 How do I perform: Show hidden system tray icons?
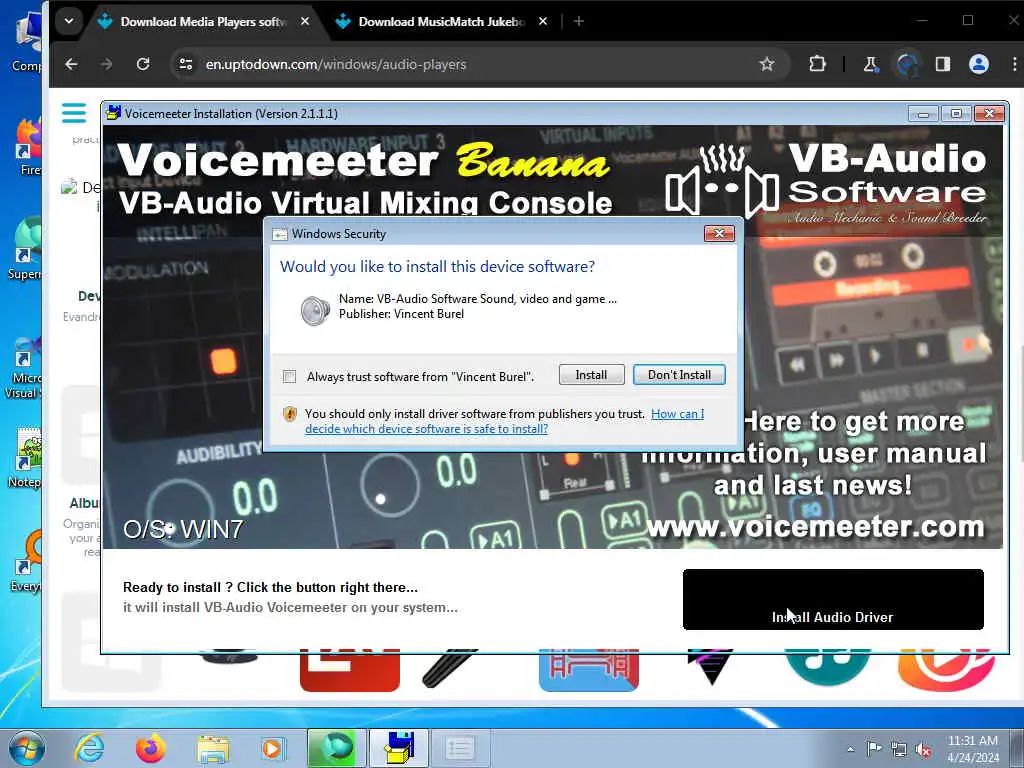click(850, 749)
